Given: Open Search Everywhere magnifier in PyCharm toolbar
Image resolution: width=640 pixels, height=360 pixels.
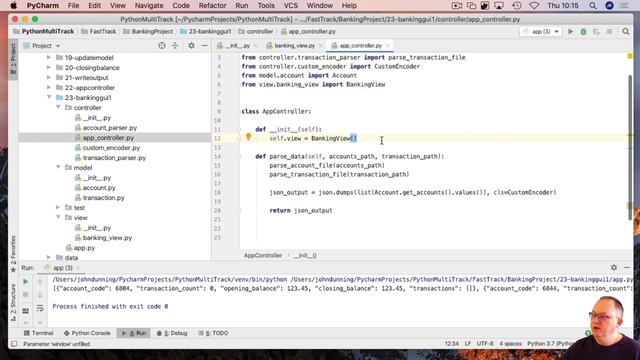Looking at the screenshot, I should pos(626,31).
